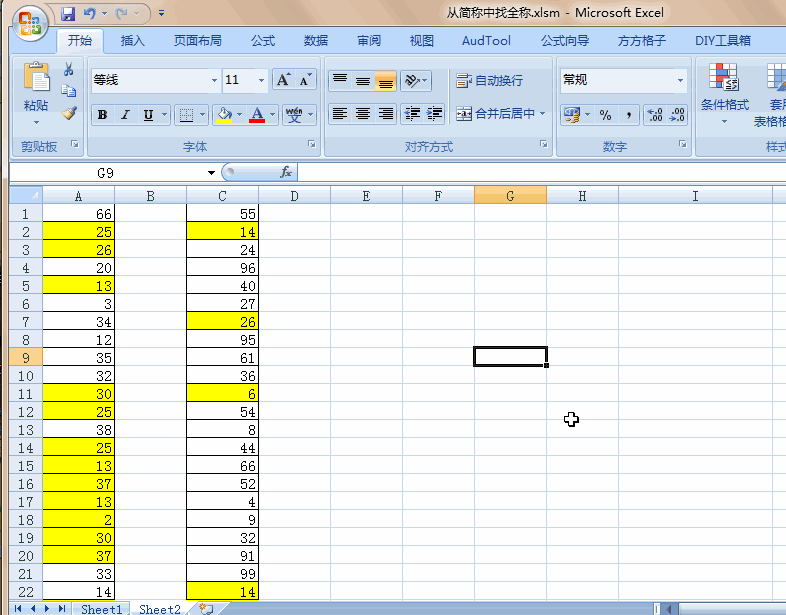
Task: Toggle Italic formatting
Action: point(125,115)
